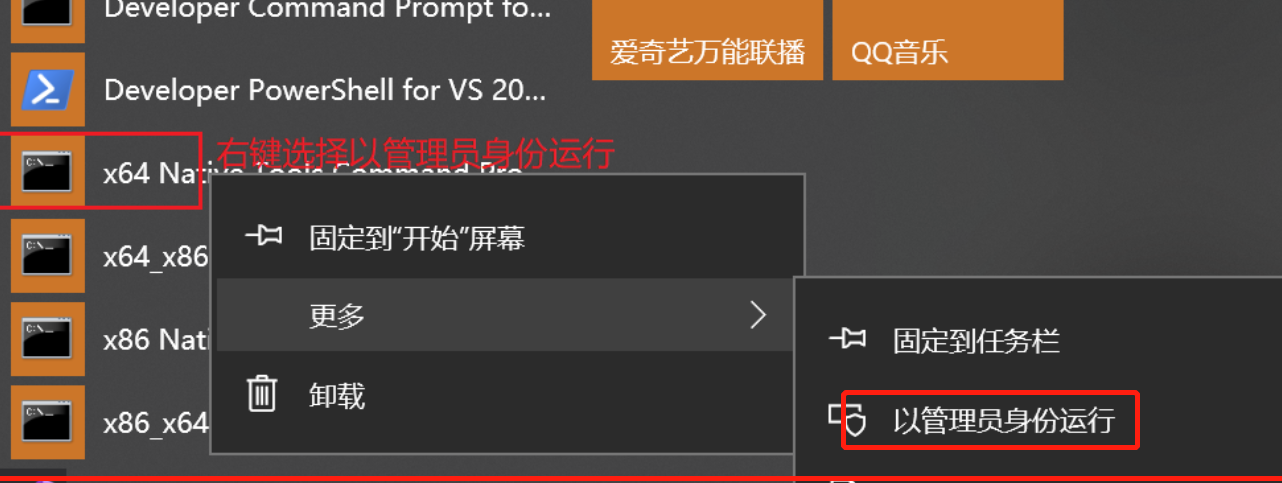Select 固定到"开始"屏幕 menu text
The width and height of the screenshot is (1282, 483).
pos(417,237)
